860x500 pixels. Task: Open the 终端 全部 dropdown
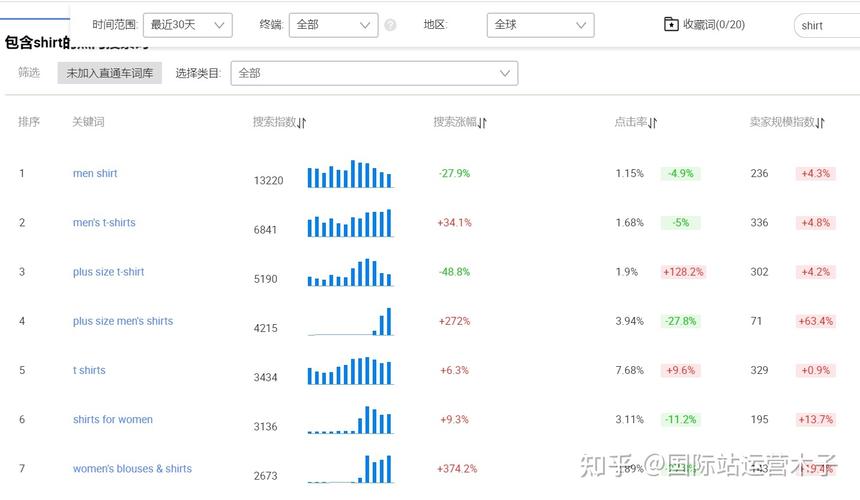[333, 25]
